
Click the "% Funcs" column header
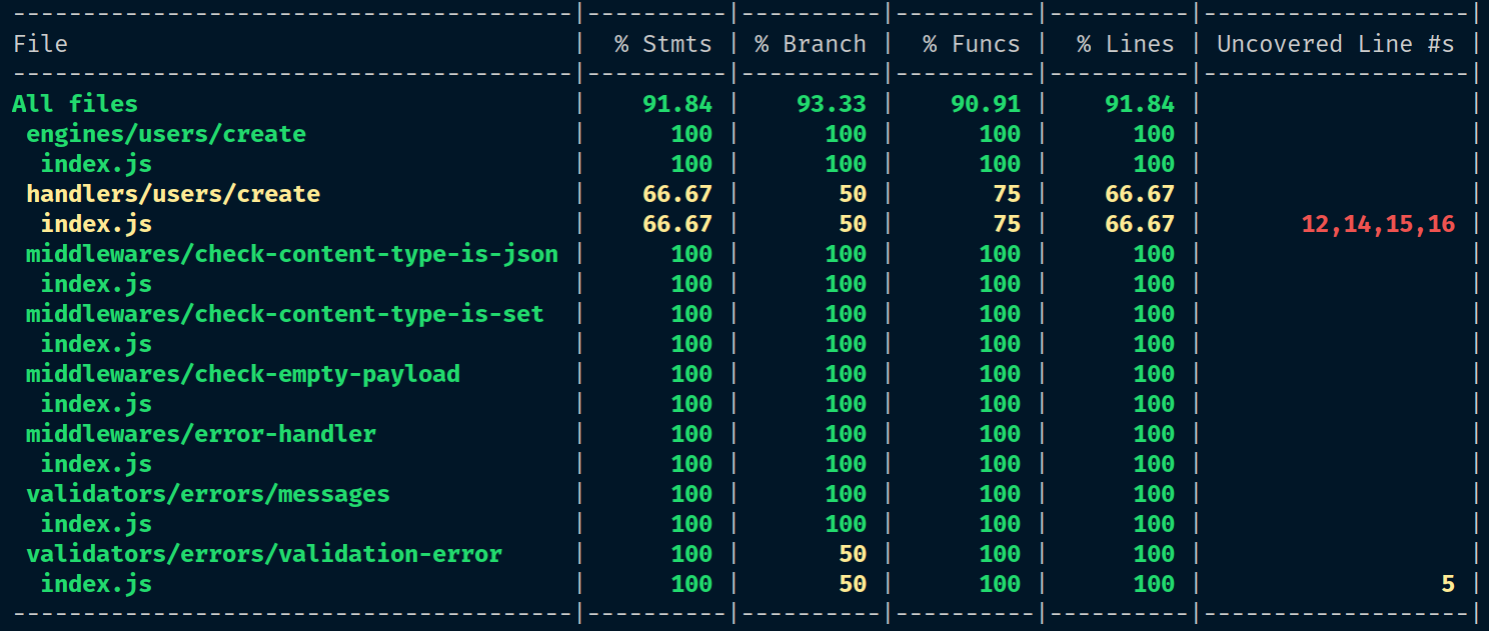click(971, 44)
